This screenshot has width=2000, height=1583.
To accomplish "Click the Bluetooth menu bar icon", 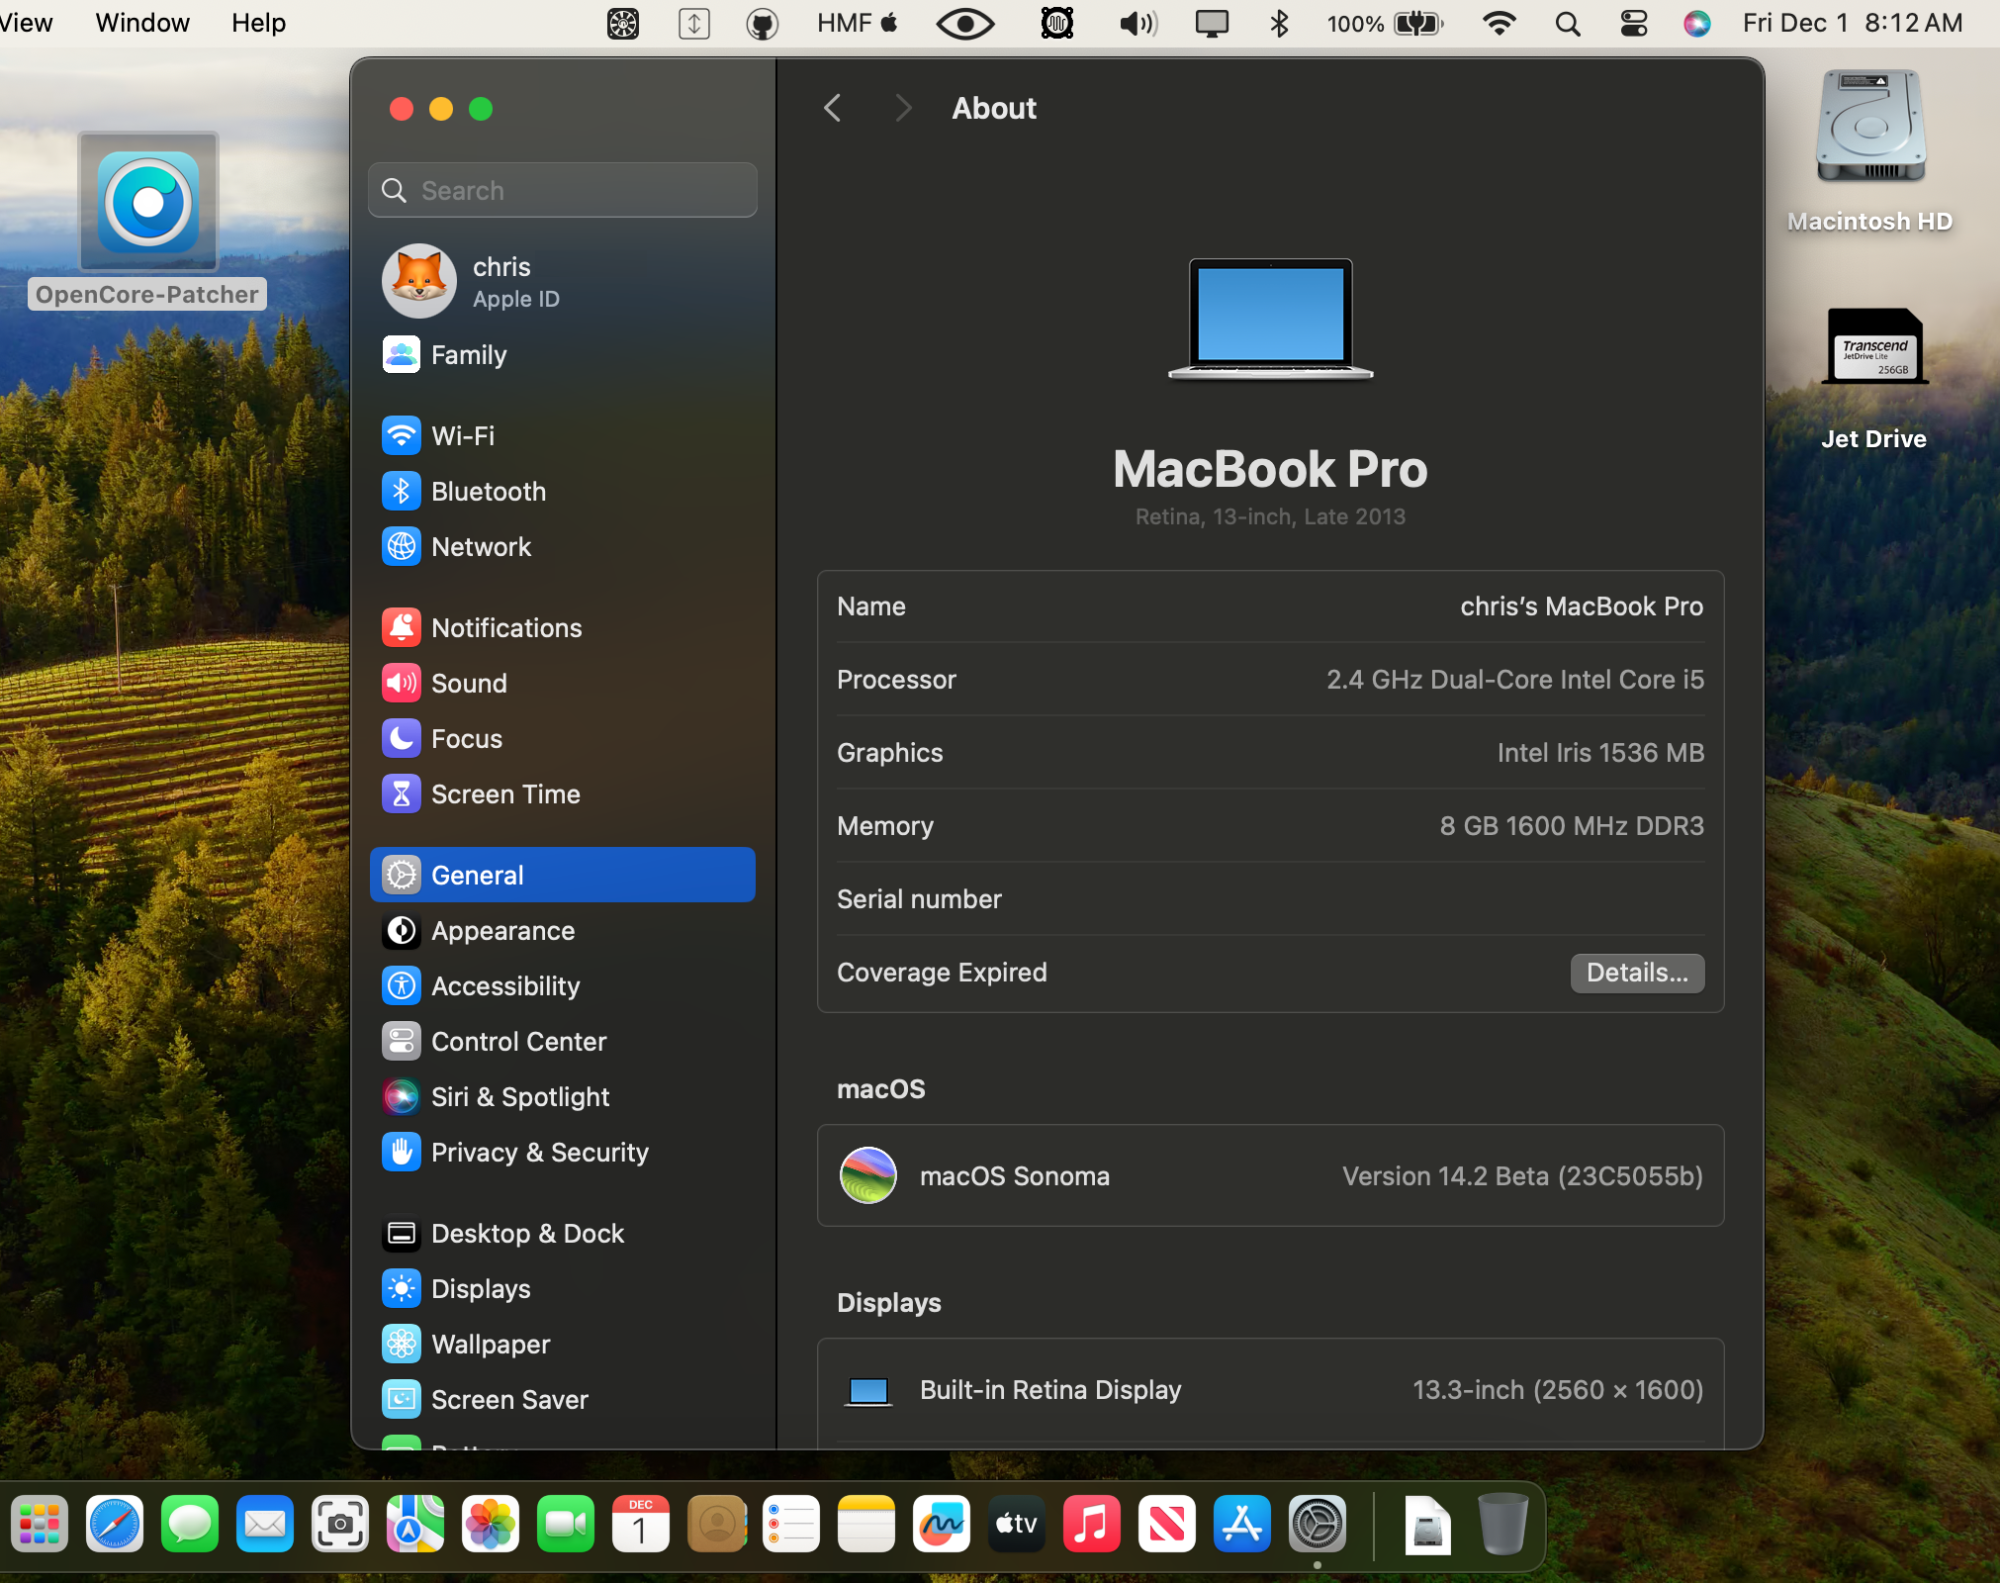I will [1279, 23].
